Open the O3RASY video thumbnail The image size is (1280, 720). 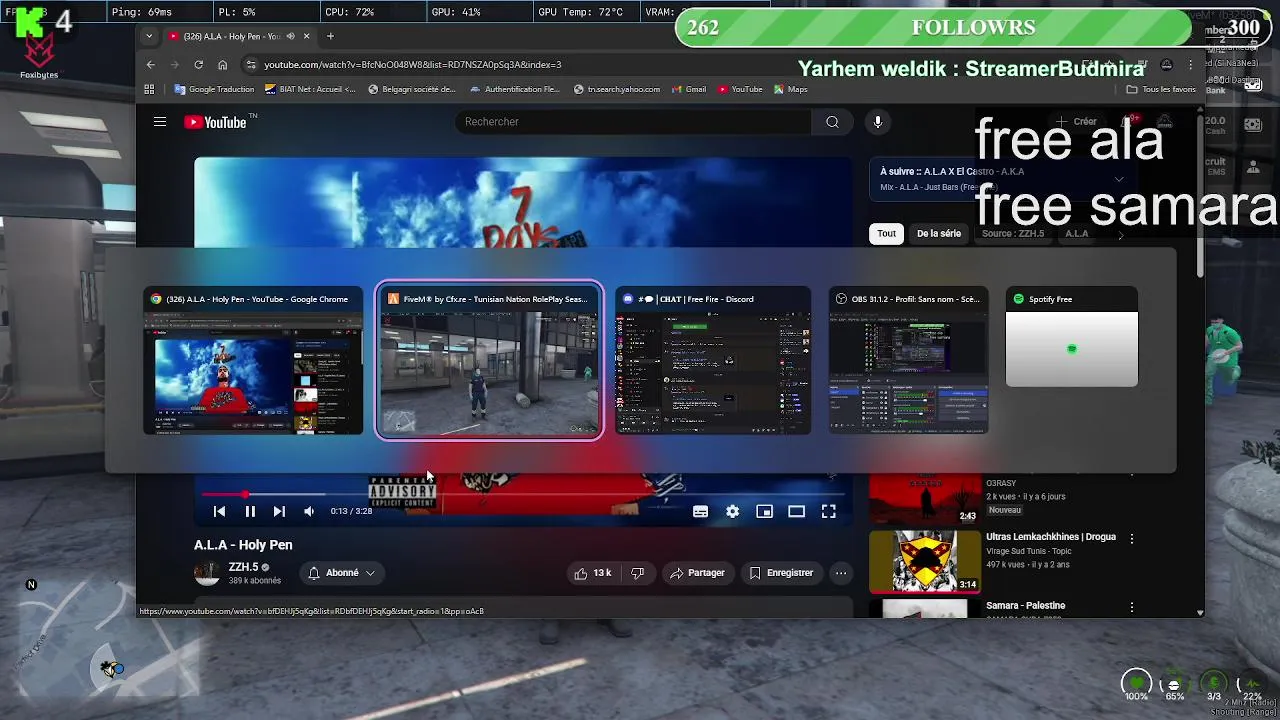[x=925, y=498]
